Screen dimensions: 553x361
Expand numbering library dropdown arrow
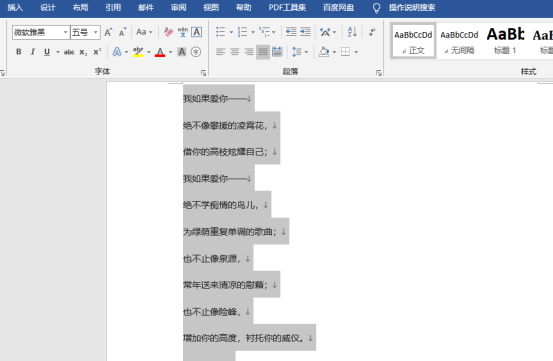[253, 32]
